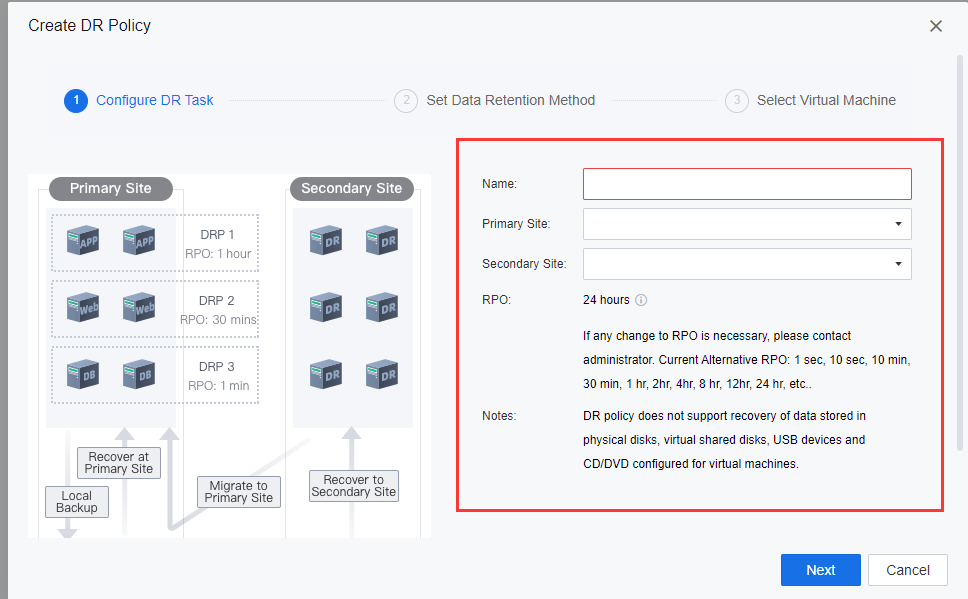This screenshot has width=968, height=599.
Task: Click the Cancel button
Action: (x=908, y=570)
